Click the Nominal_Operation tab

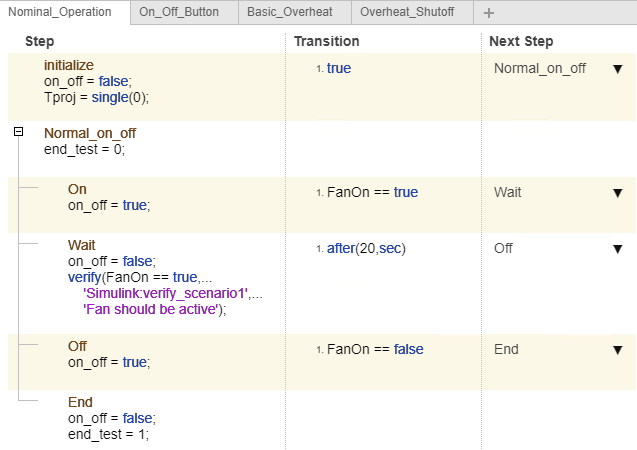pyautogui.click(x=65, y=12)
